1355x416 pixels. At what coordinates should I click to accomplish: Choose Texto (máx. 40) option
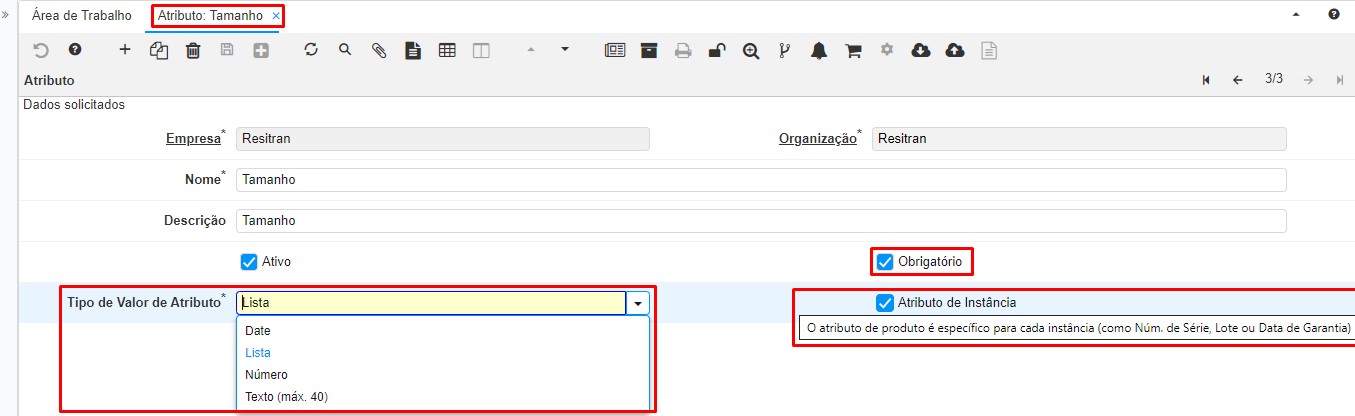click(x=443, y=396)
